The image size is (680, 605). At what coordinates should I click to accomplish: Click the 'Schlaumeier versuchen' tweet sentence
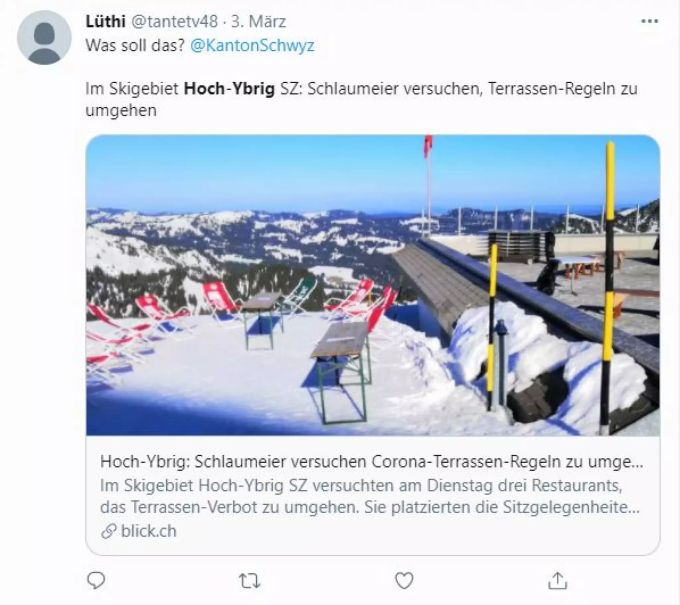[394, 88]
